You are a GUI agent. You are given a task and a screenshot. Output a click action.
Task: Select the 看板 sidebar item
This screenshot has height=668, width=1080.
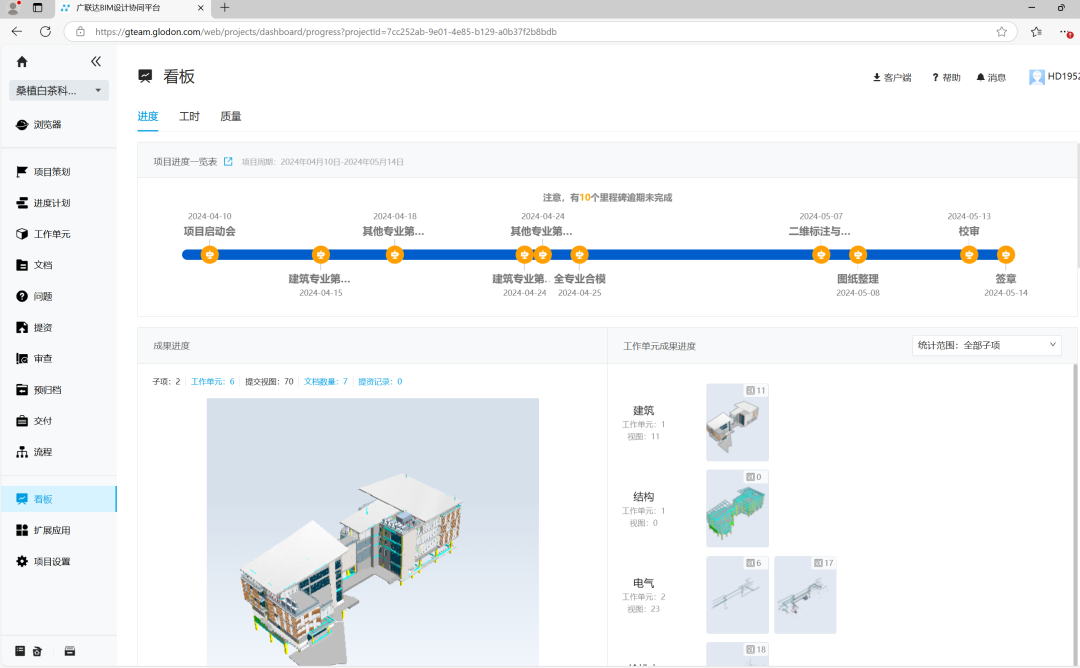(x=59, y=499)
